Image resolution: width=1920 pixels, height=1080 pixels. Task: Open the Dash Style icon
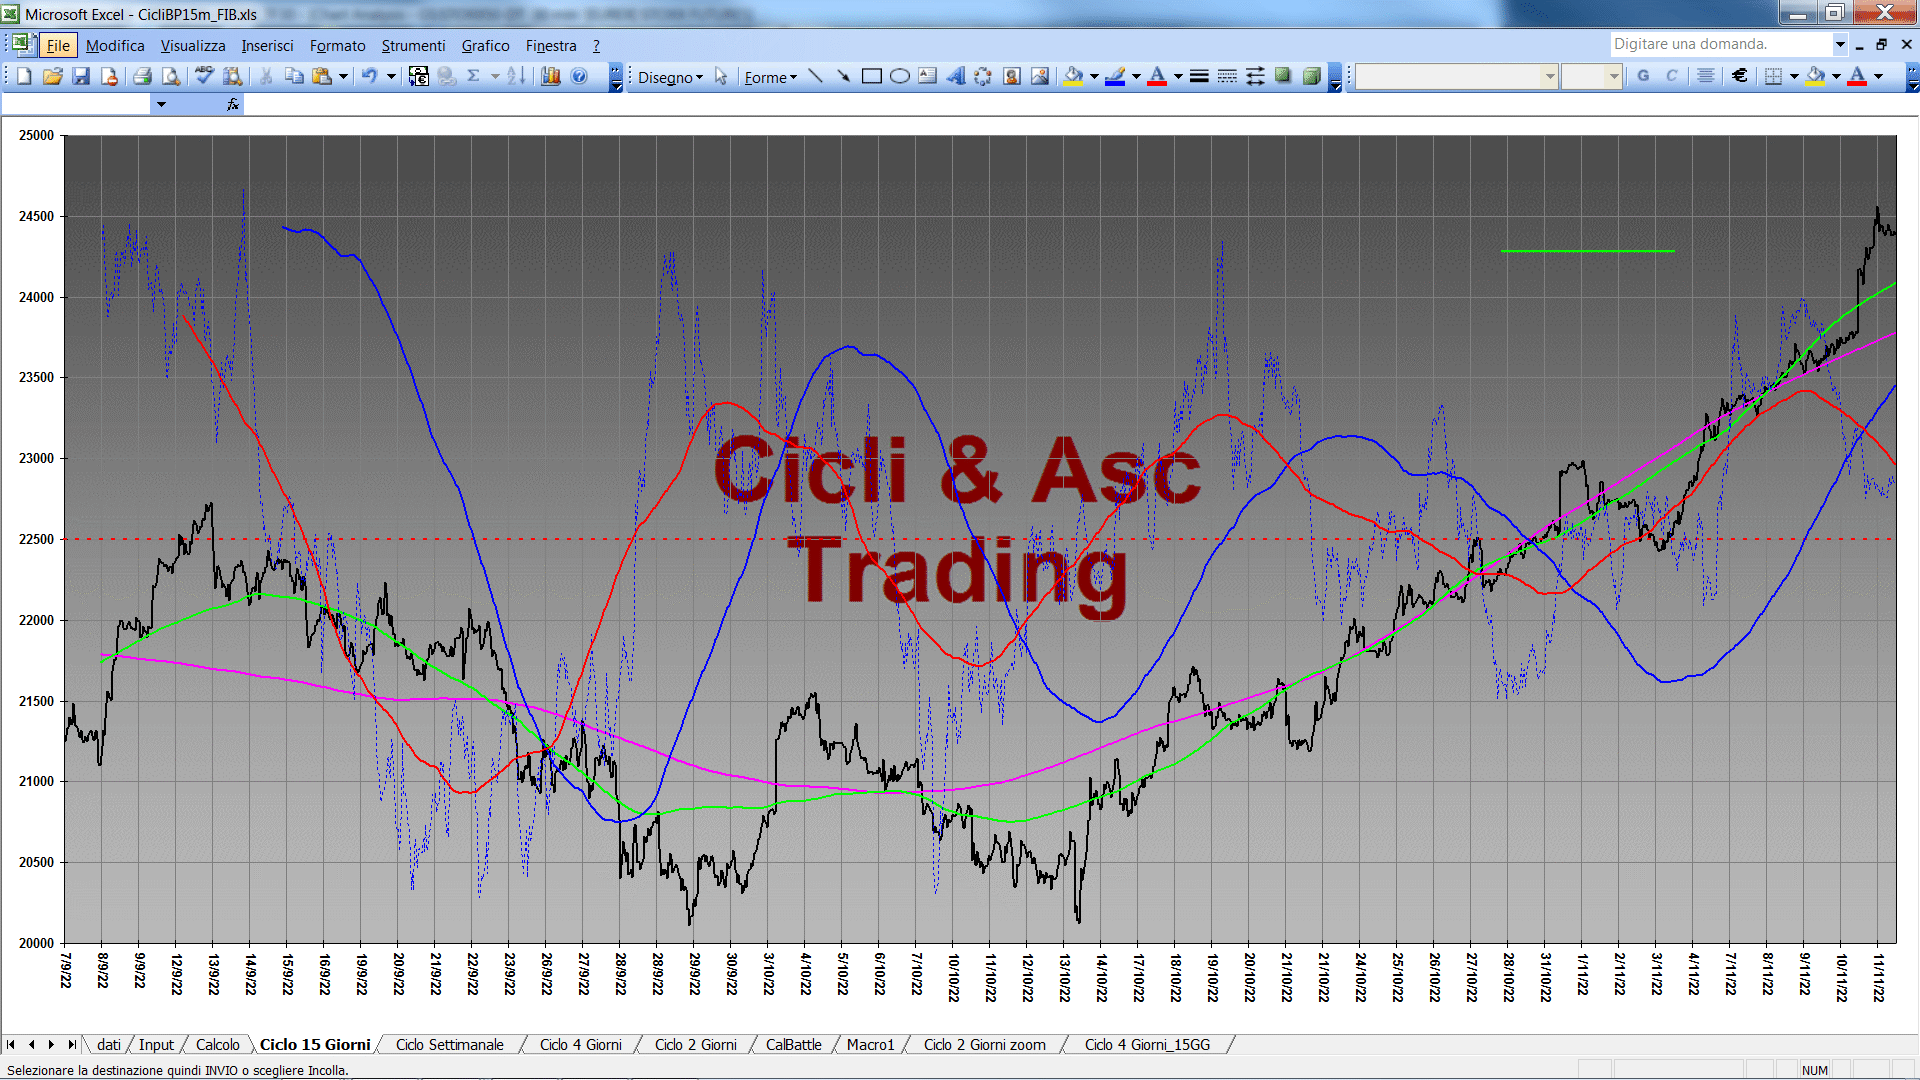click(1227, 76)
